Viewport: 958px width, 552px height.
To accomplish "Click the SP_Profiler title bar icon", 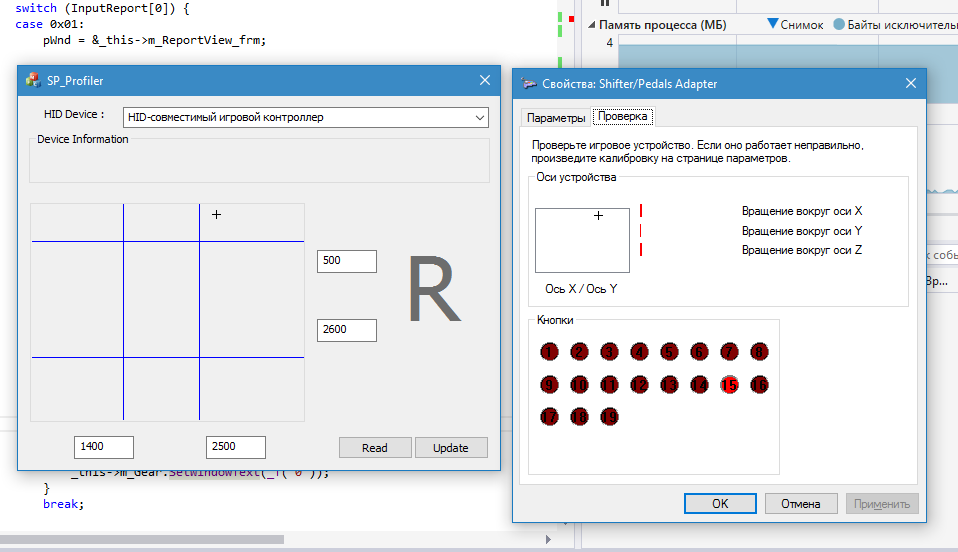I will click(x=33, y=81).
